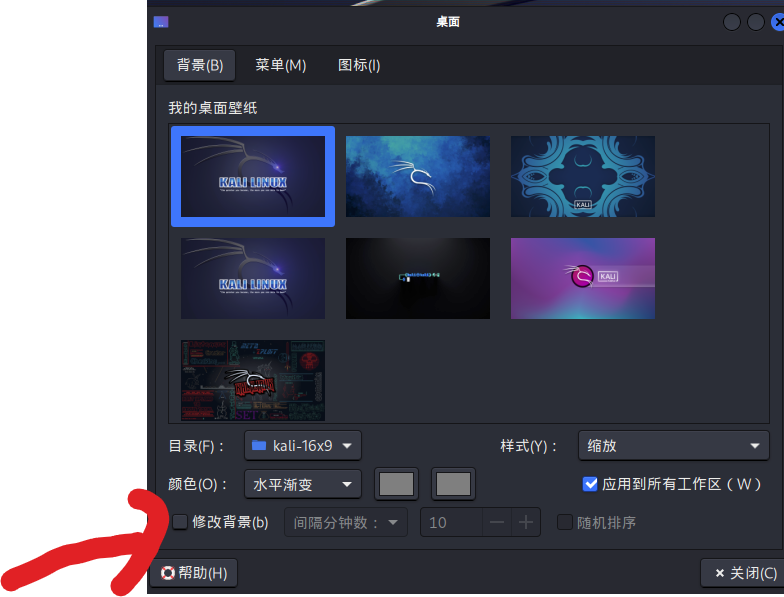Choose the teal ornamental pattern Kali wallpaper
This screenshot has width=784, height=597.
point(583,177)
